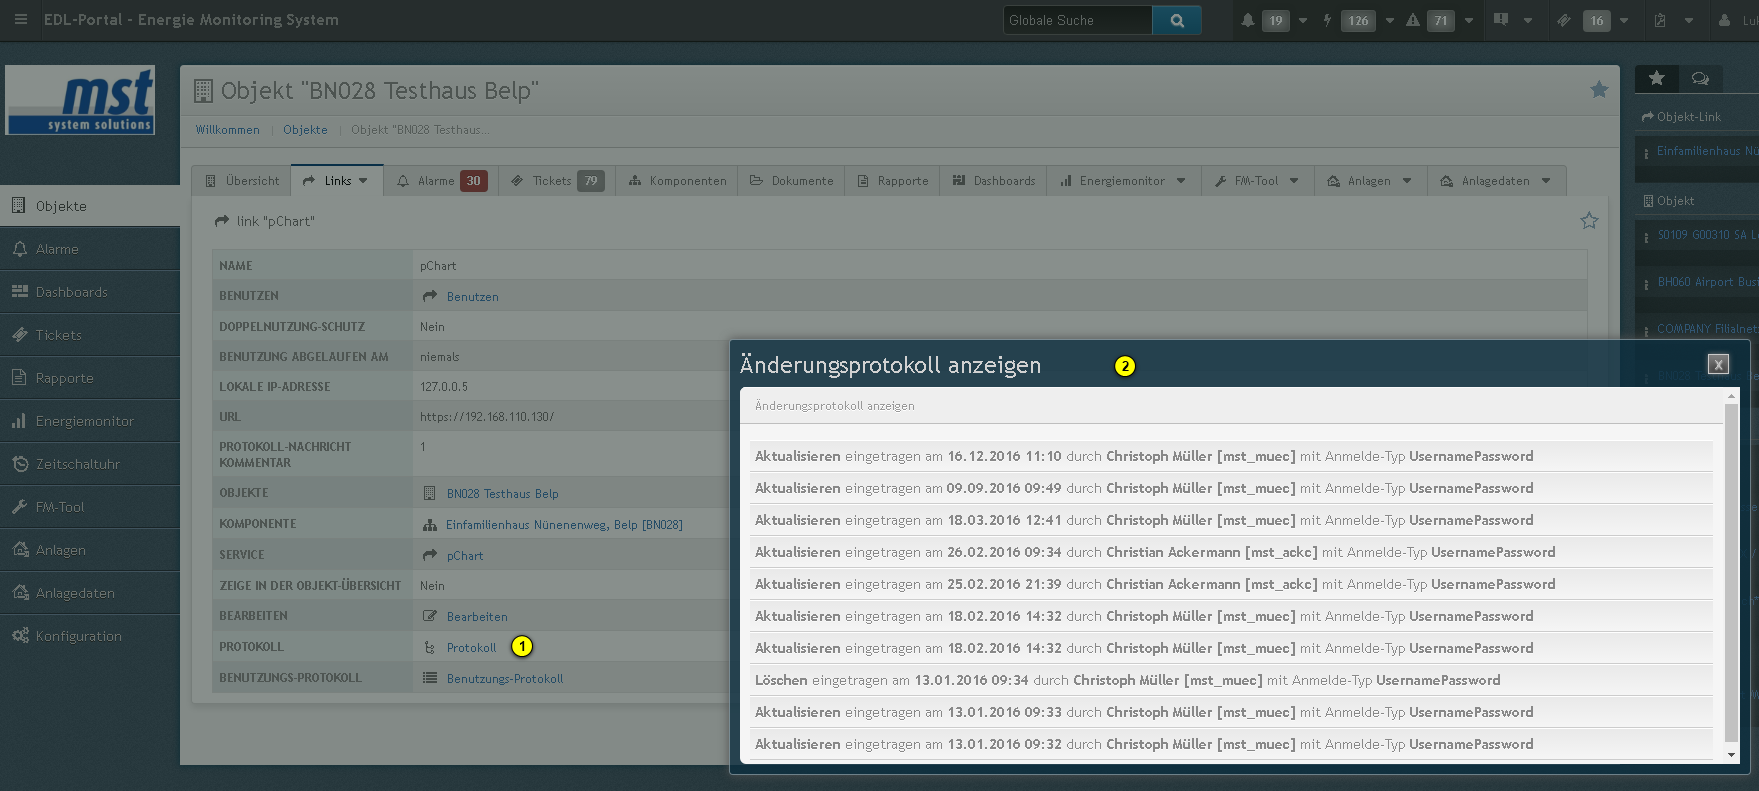Click the Willkommen breadcrumb link
Image resolution: width=1759 pixels, height=791 pixels.
pyautogui.click(x=227, y=130)
